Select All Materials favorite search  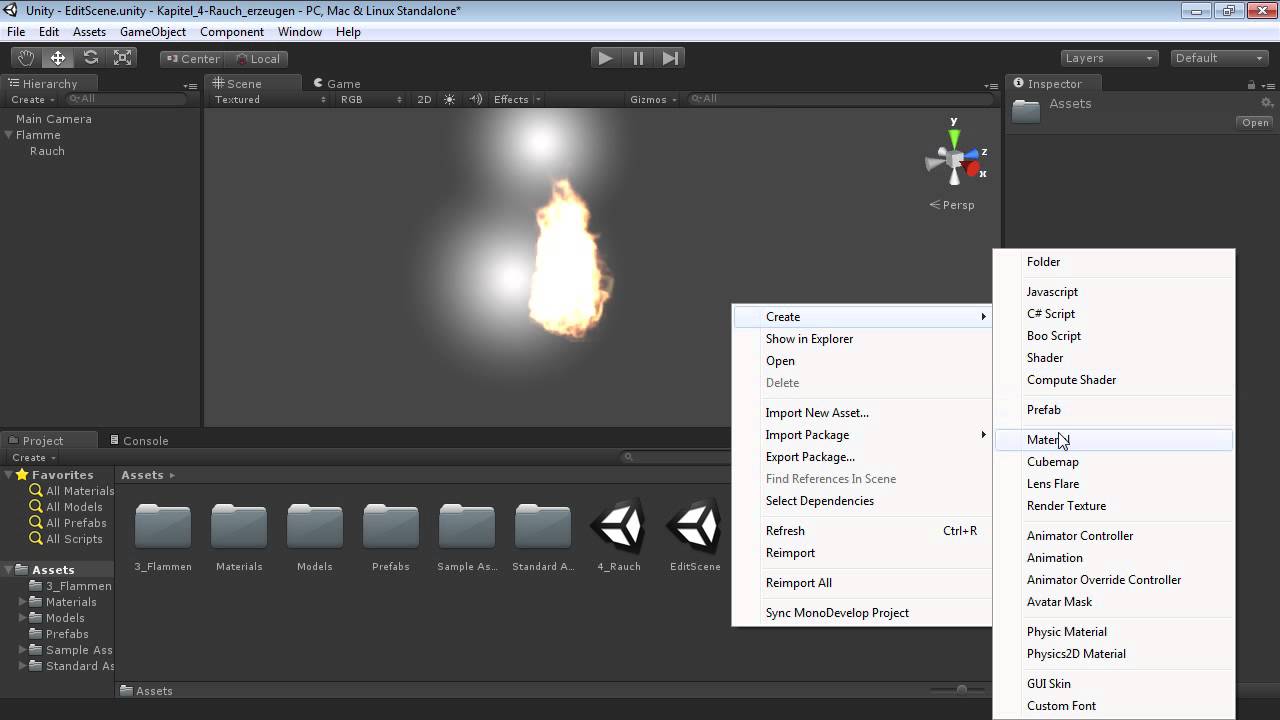[x=72, y=491]
